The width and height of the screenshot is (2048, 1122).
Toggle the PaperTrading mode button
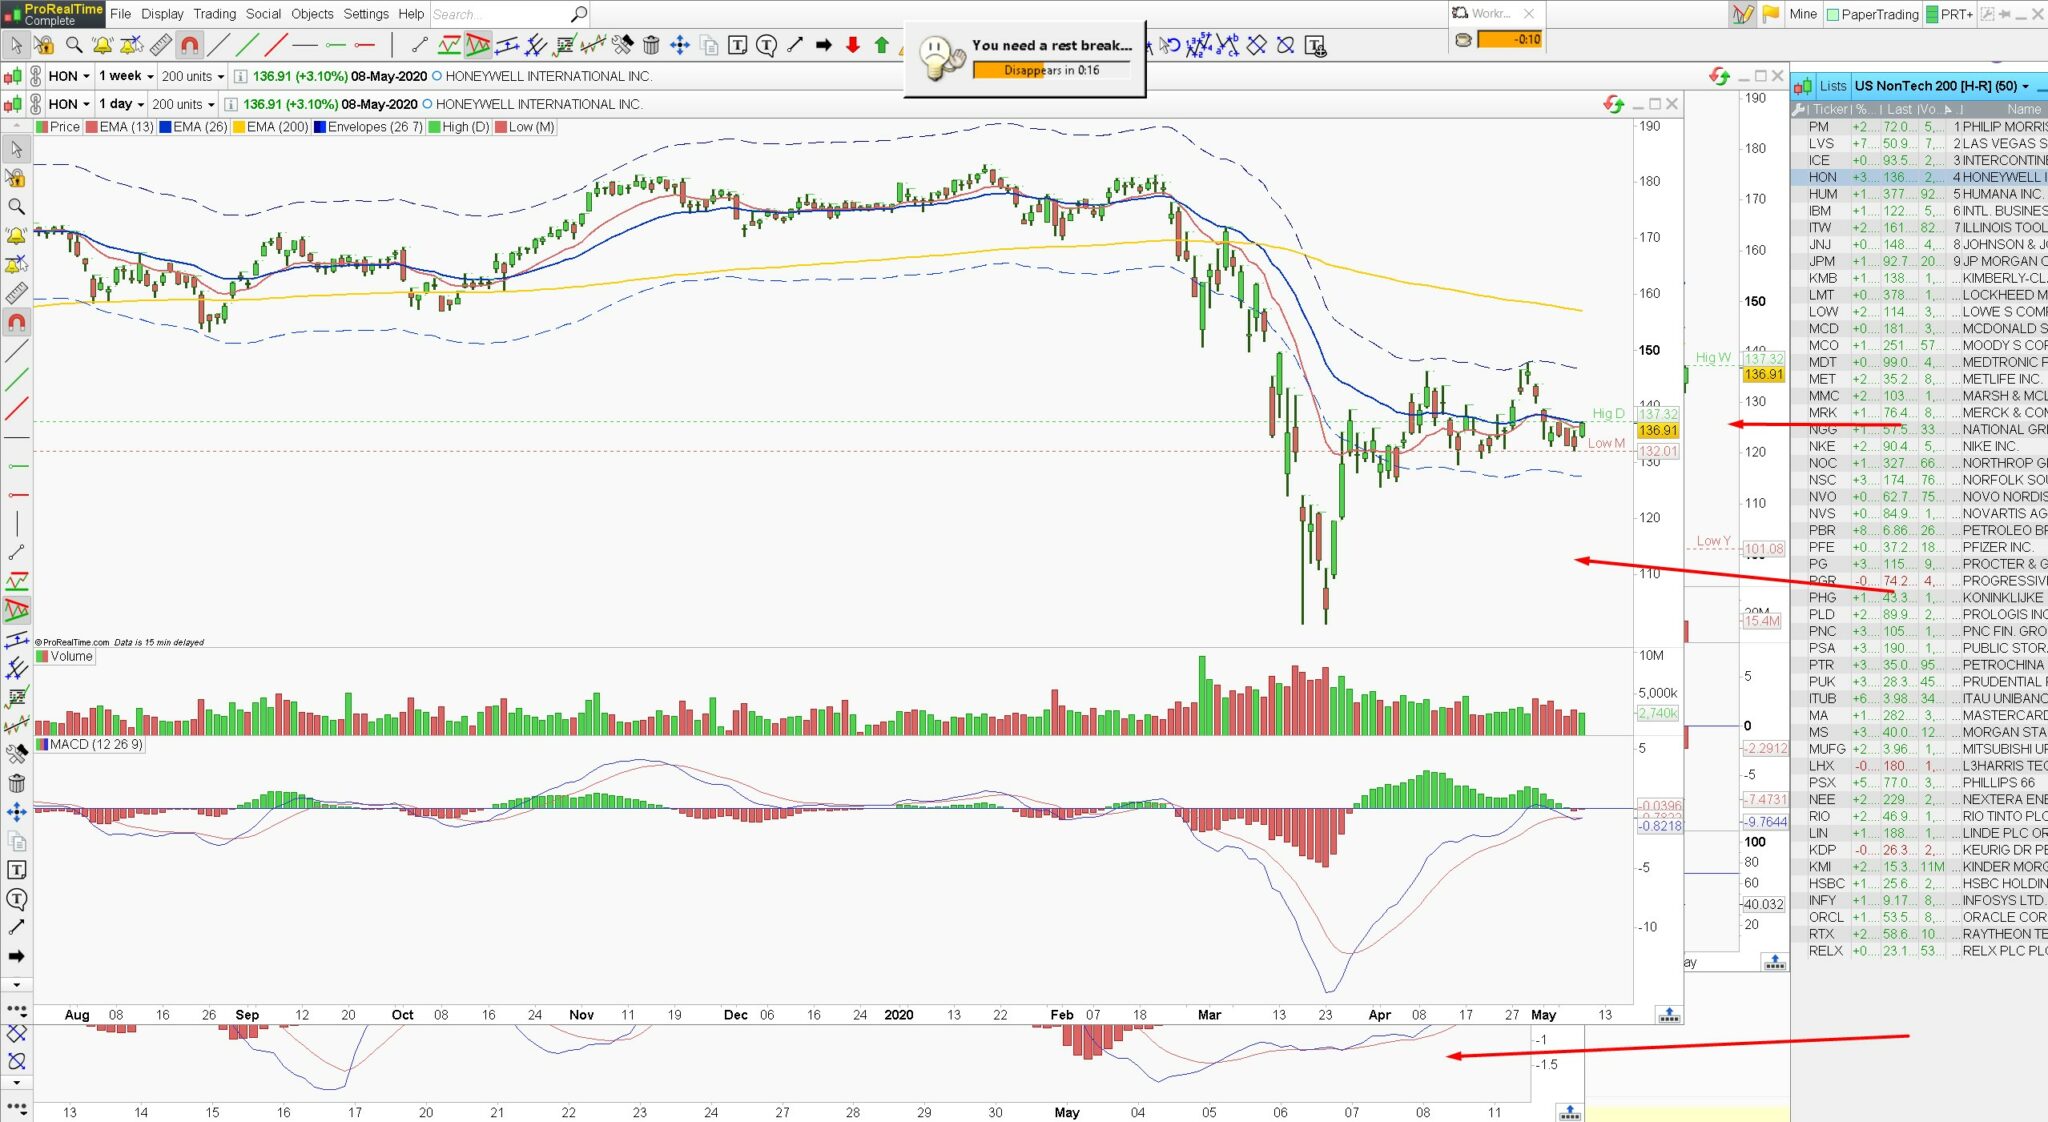1872,14
